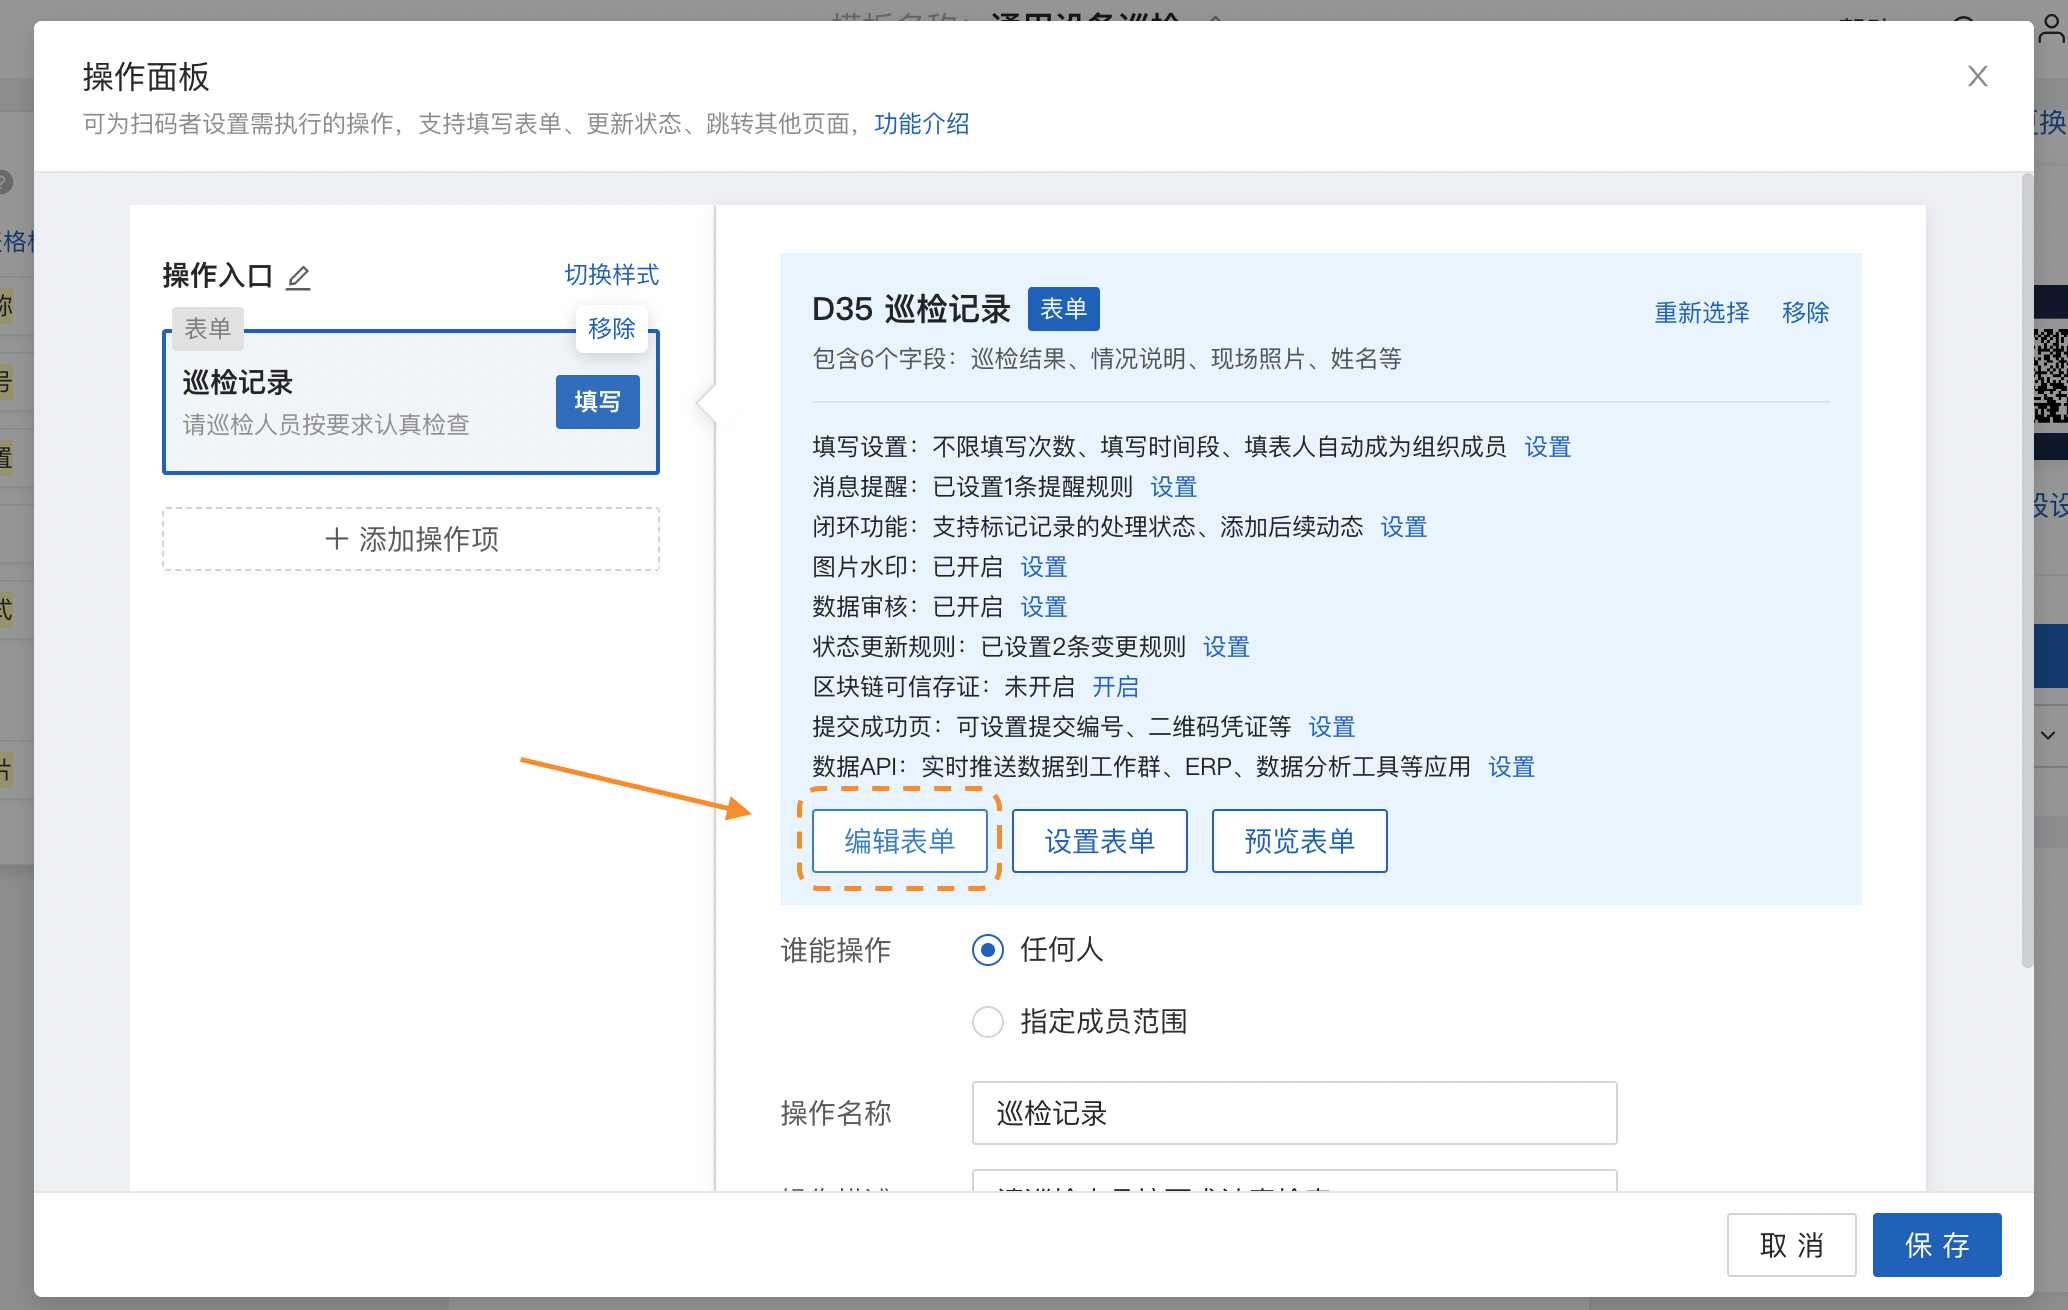Select the 任何人 radio button

(988, 950)
